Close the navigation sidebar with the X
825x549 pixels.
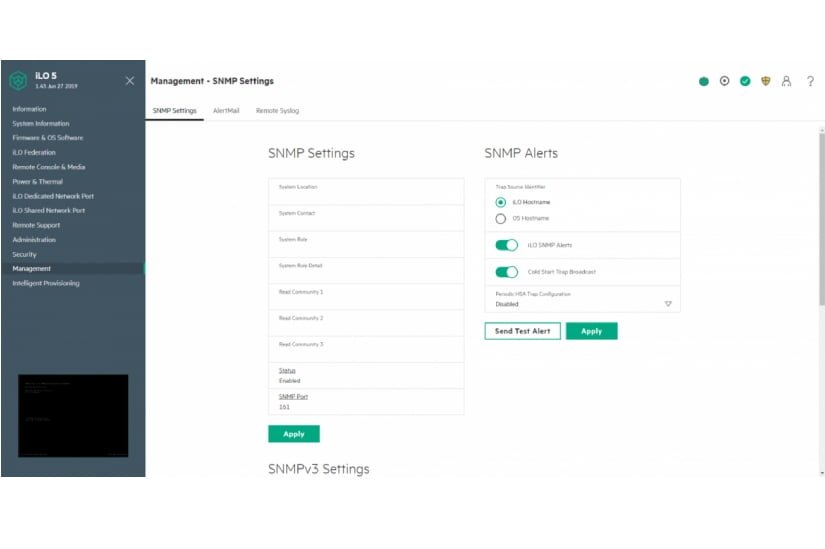[130, 81]
